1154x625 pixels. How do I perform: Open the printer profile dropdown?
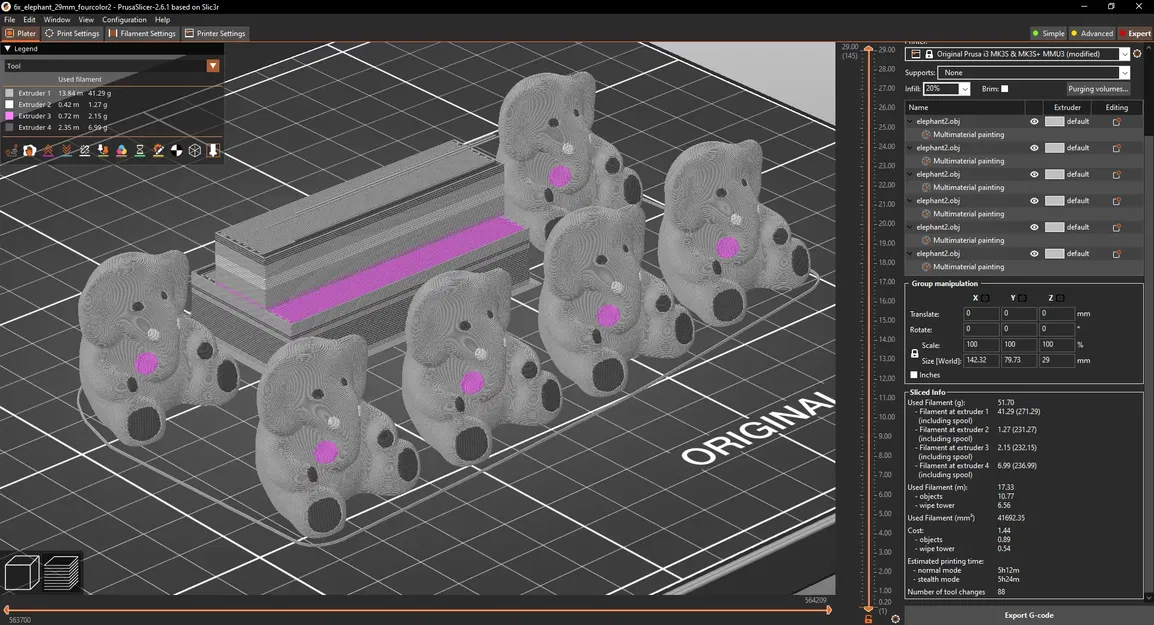coord(1125,54)
